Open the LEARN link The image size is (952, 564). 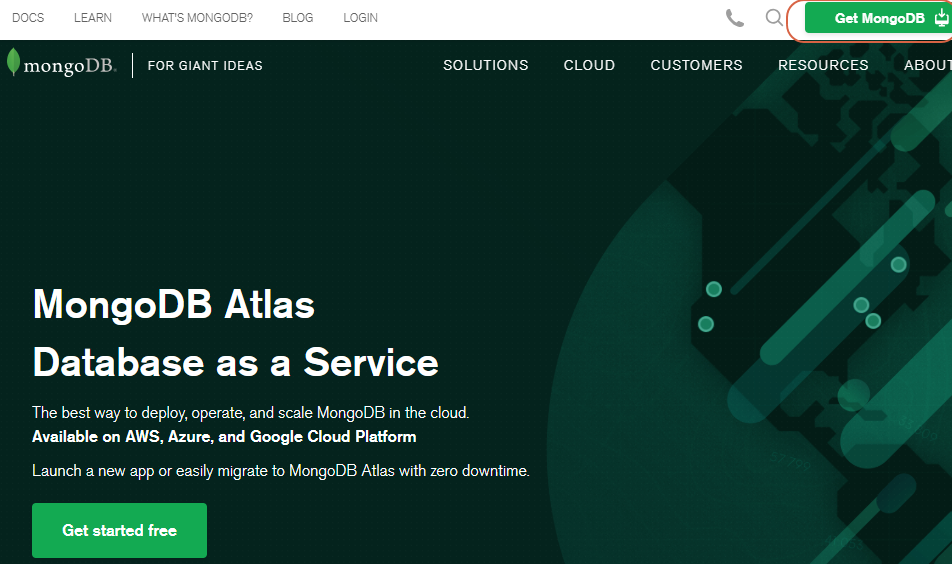[93, 18]
